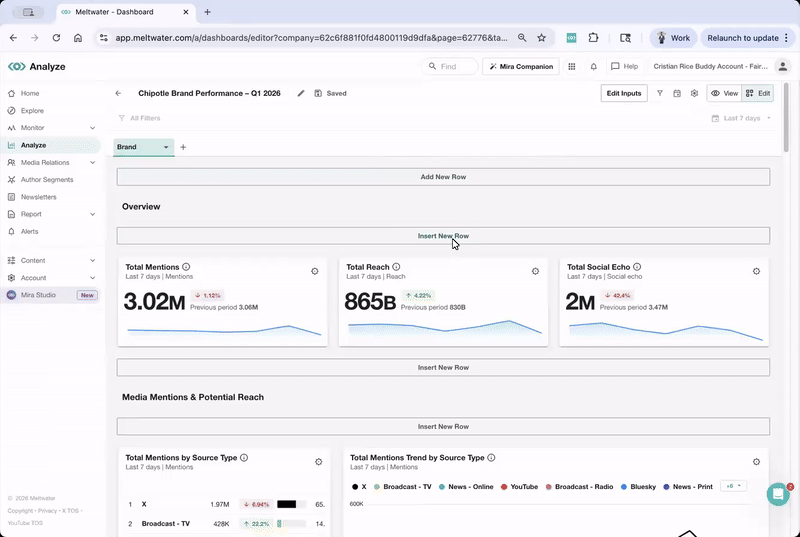Image resolution: width=800 pixels, height=537 pixels.
Task: Toggle Bluesky series in legend
Action: pyautogui.click(x=638, y=487)
